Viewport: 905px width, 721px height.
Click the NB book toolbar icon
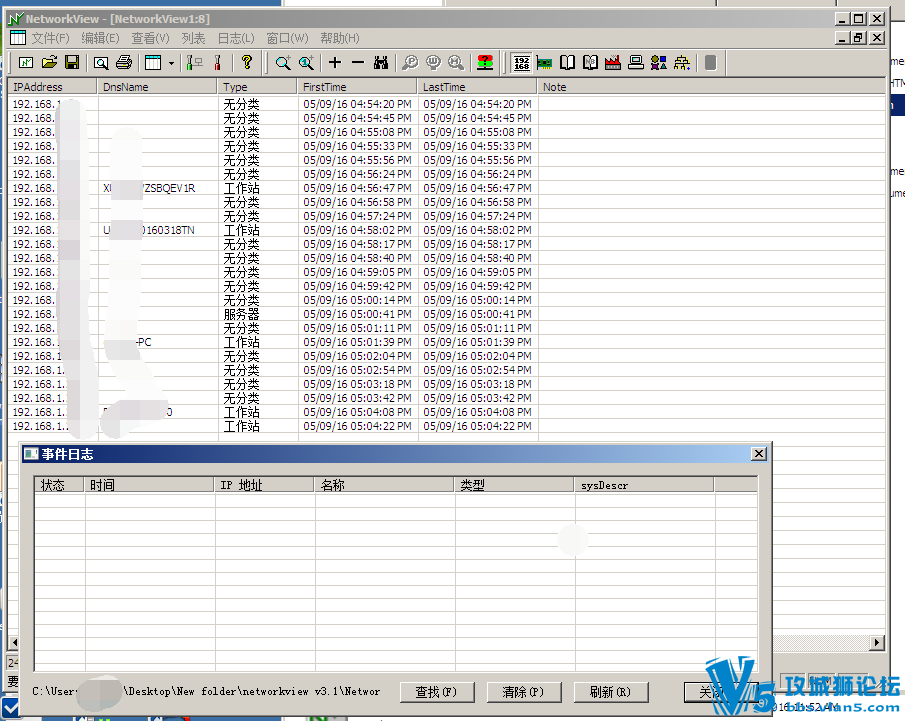590,62
